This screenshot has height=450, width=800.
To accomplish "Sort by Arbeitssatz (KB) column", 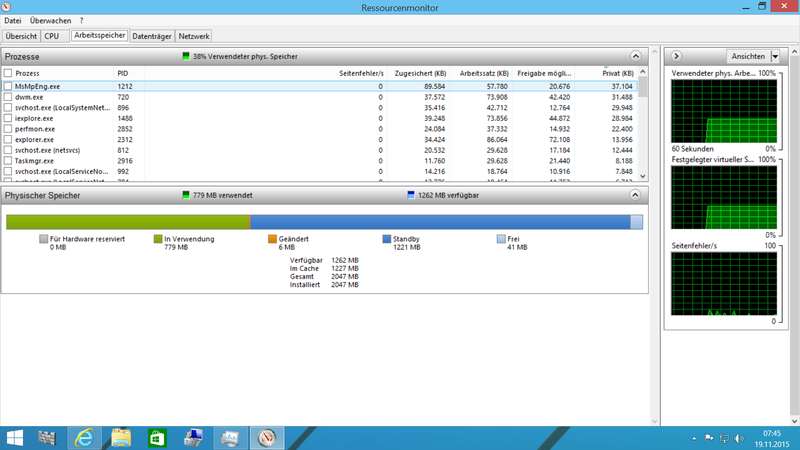I will 484,73.
